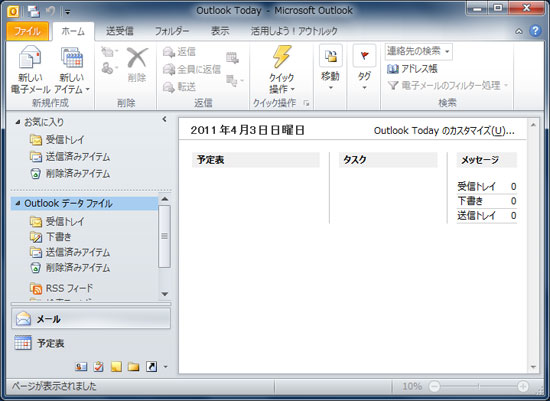The width and height of the screenshot is (550, 401).
Task: Open 削除済みアイテム under Outlook データ ファイル
Action: pyautogui.click(x=70, y=268)
